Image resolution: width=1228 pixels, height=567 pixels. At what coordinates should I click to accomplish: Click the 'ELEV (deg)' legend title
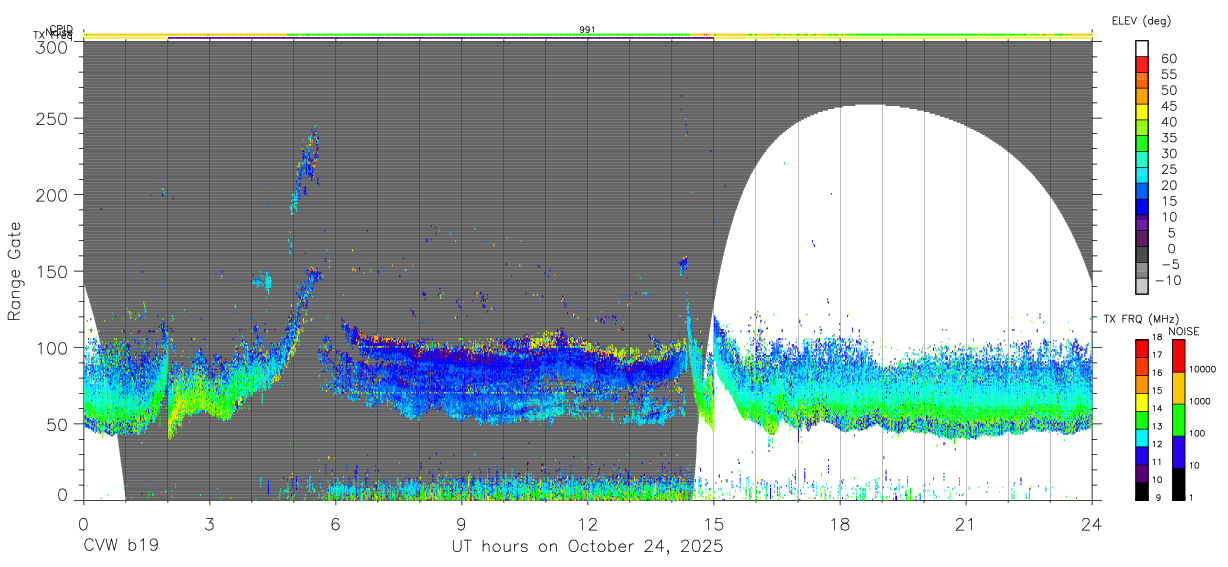pos(1141,20)
